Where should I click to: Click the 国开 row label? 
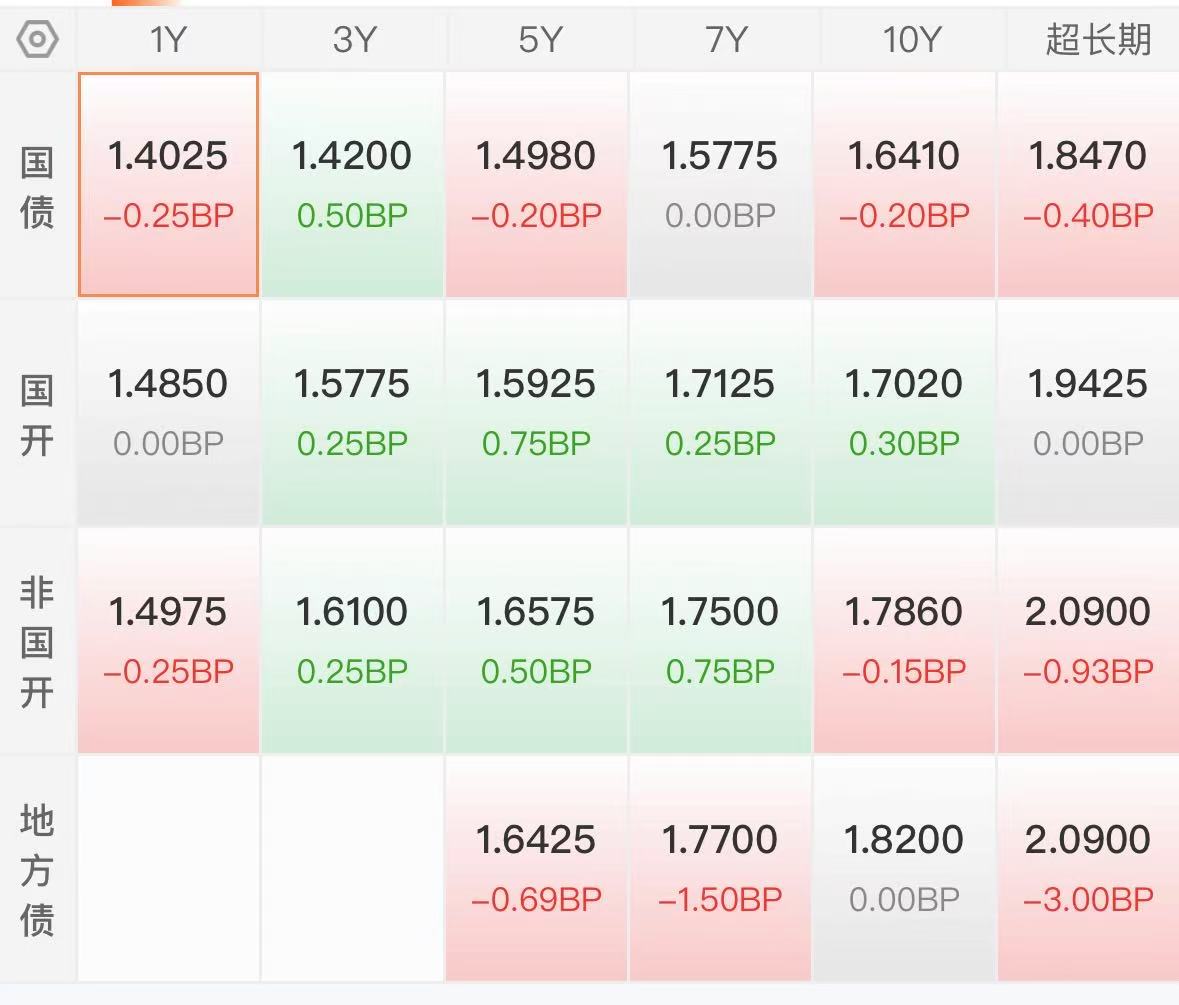point(37,415)
